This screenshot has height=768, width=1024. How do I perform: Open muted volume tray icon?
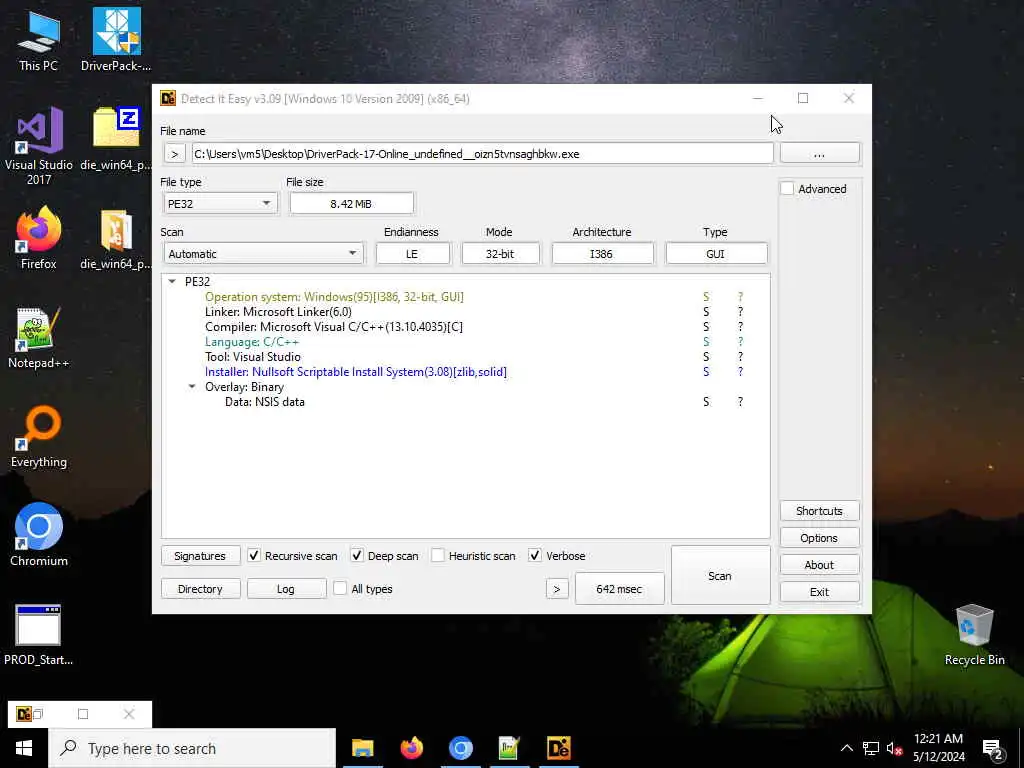click(894, 748)
